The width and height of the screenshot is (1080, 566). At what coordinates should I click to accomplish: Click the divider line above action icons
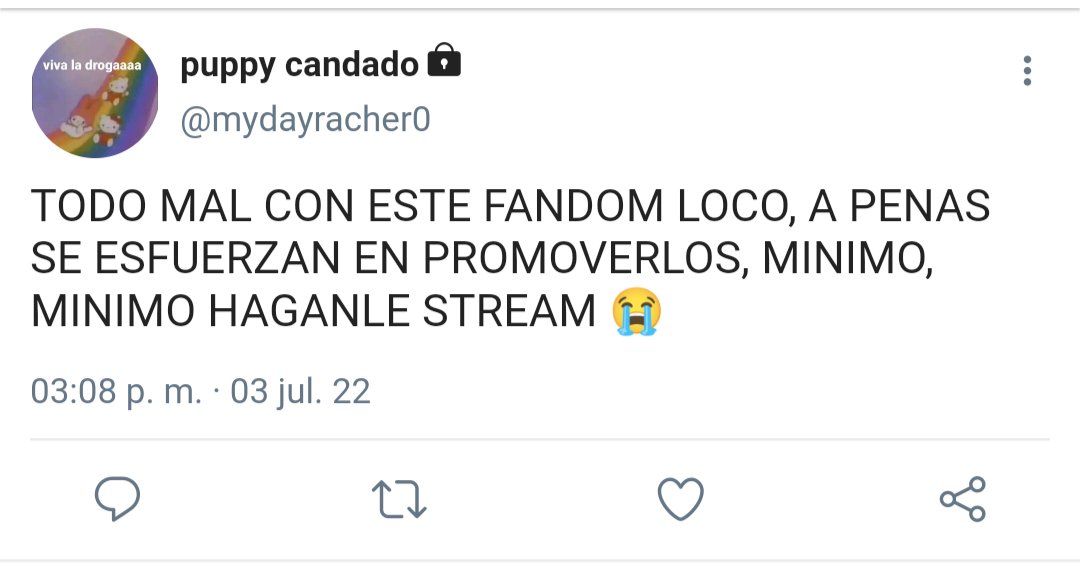point(540,439)
